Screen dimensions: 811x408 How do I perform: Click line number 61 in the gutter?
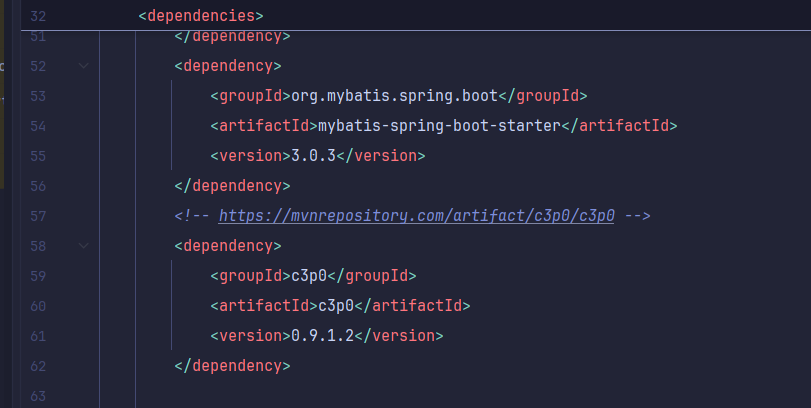pos(39,336)
